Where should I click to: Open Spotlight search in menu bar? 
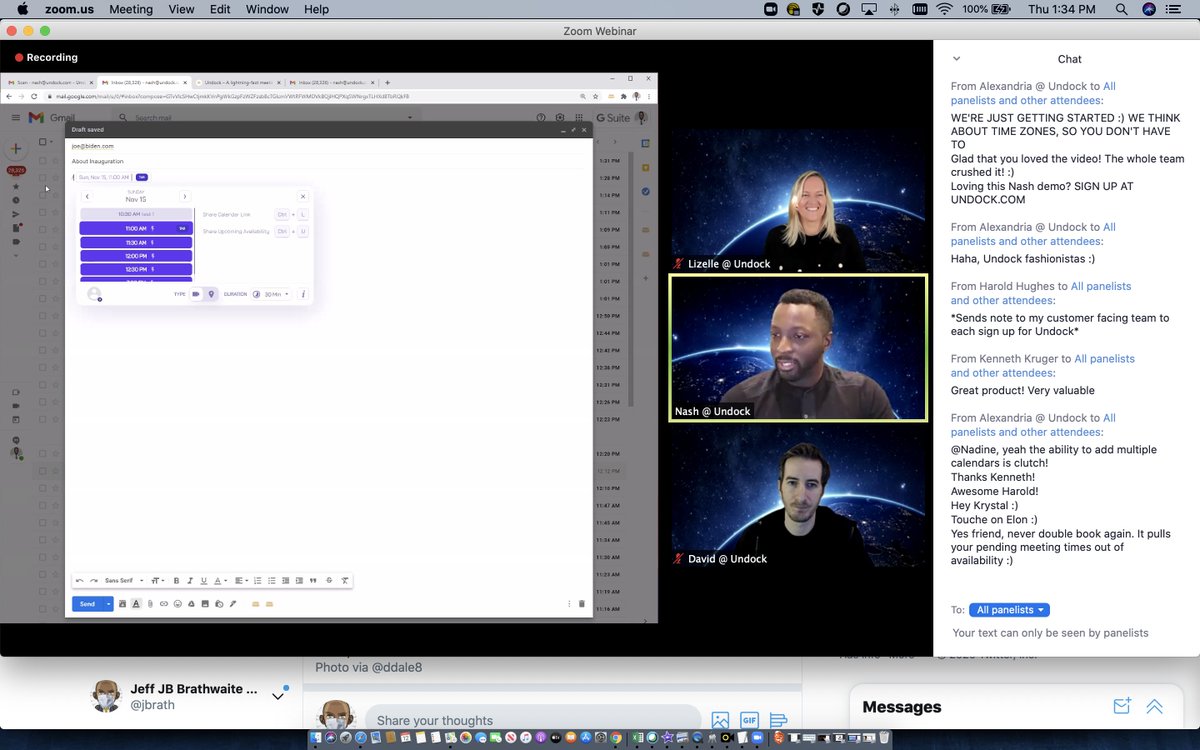click(1121, 9)
